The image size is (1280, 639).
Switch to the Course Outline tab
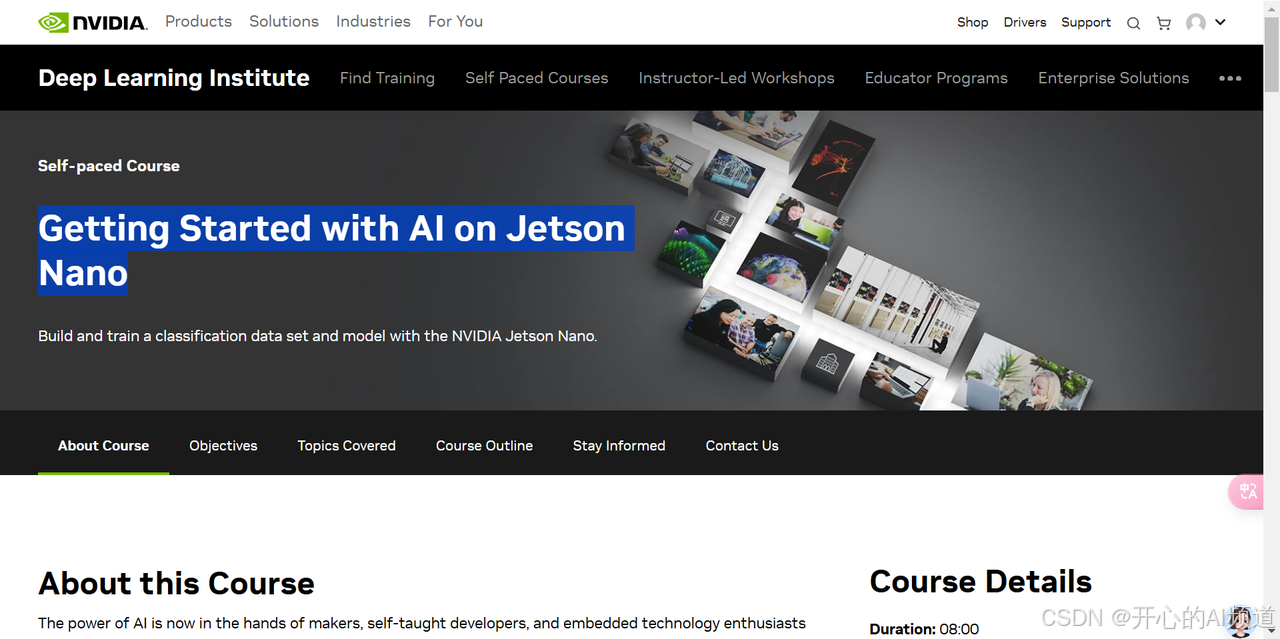coord(484,446)
